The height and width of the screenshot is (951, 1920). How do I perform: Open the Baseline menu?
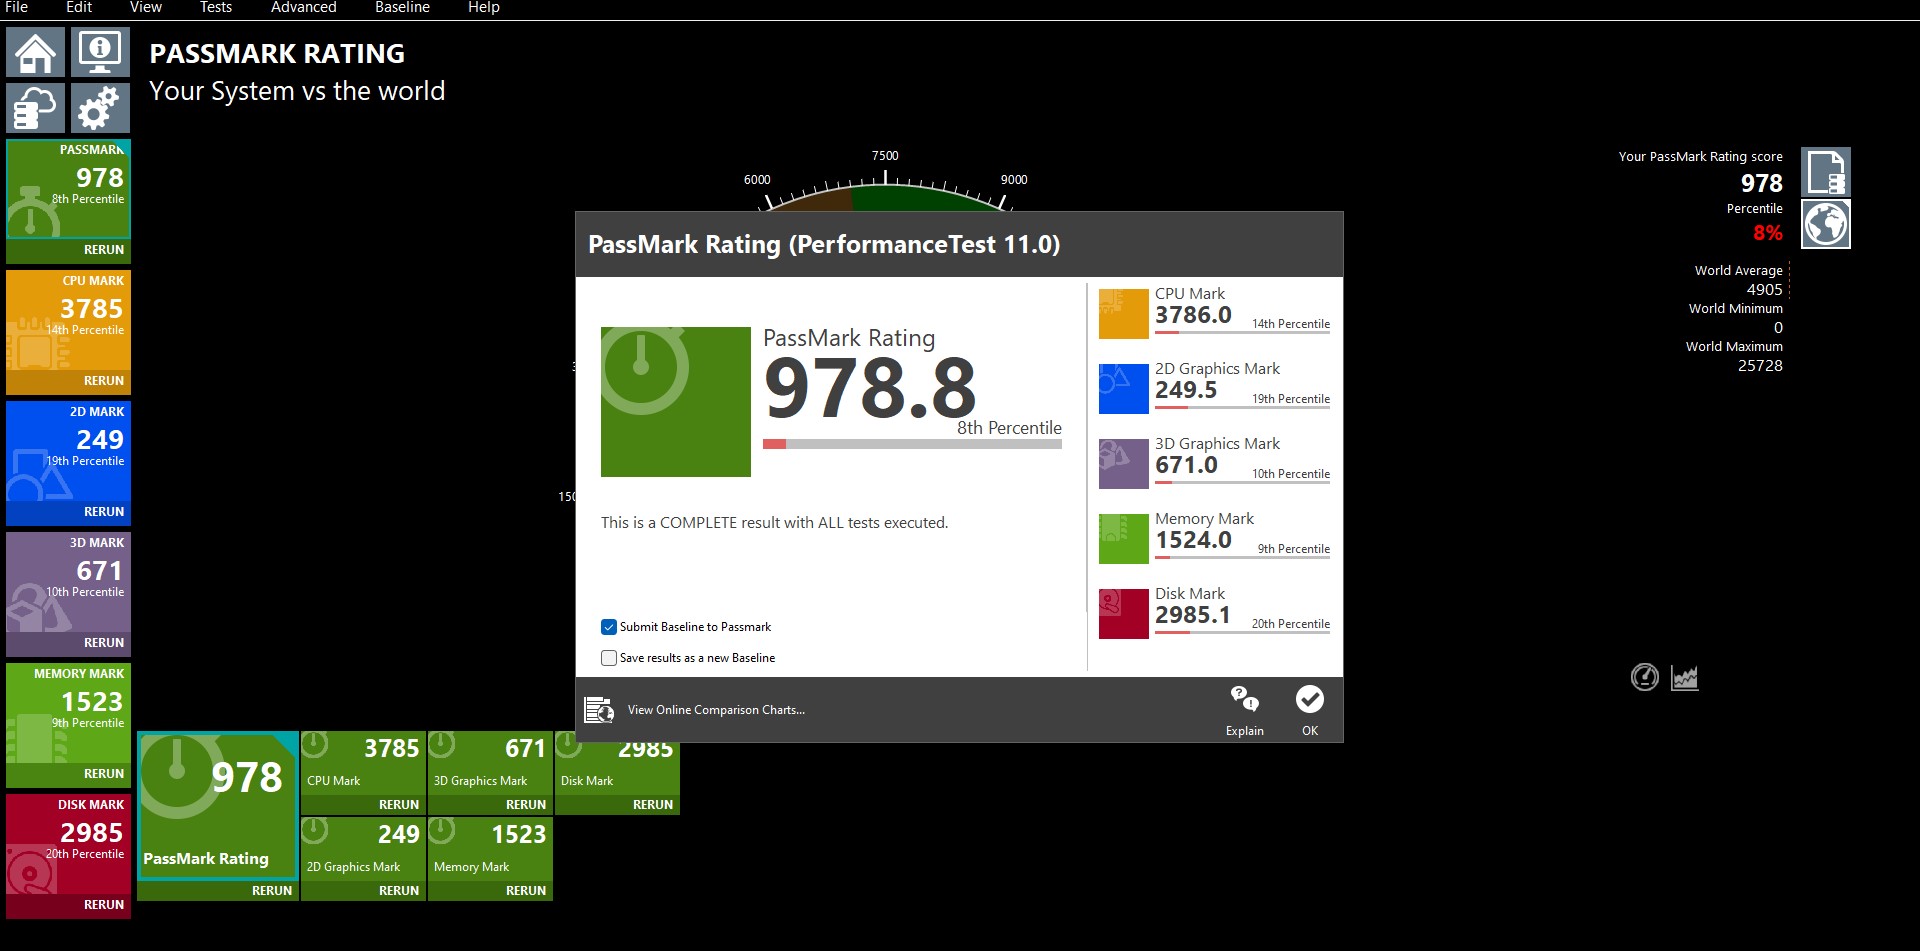[402, 7]
